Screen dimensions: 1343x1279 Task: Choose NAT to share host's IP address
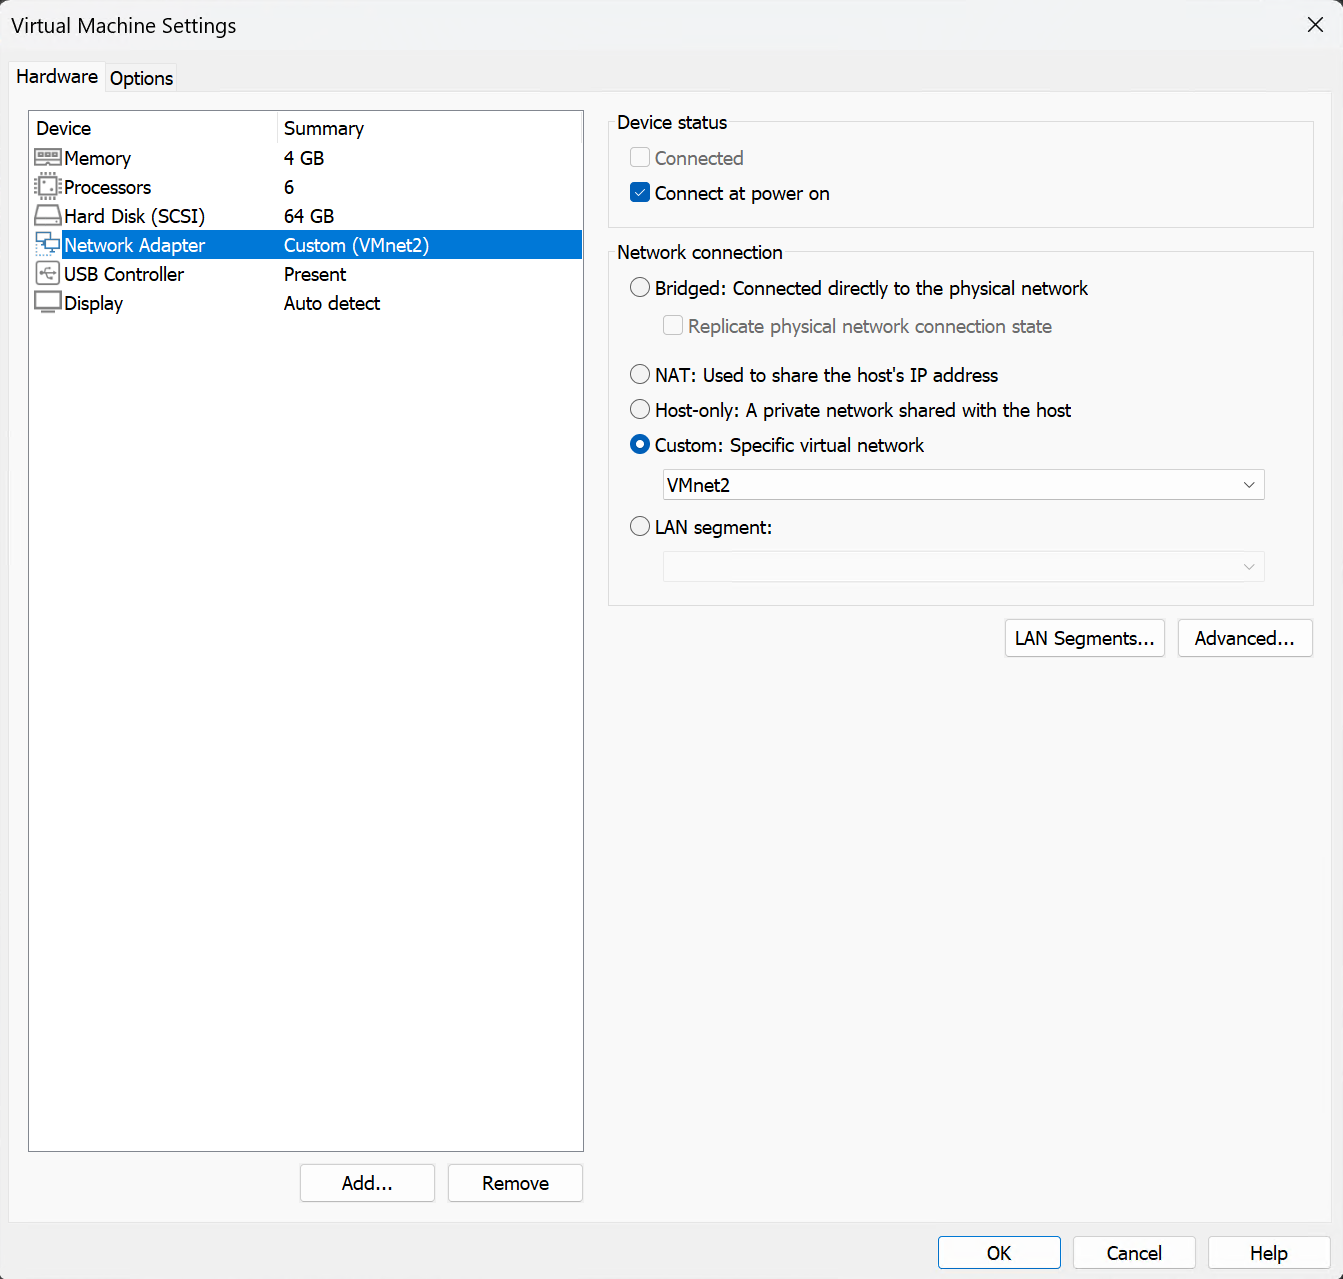pos(640,375)
